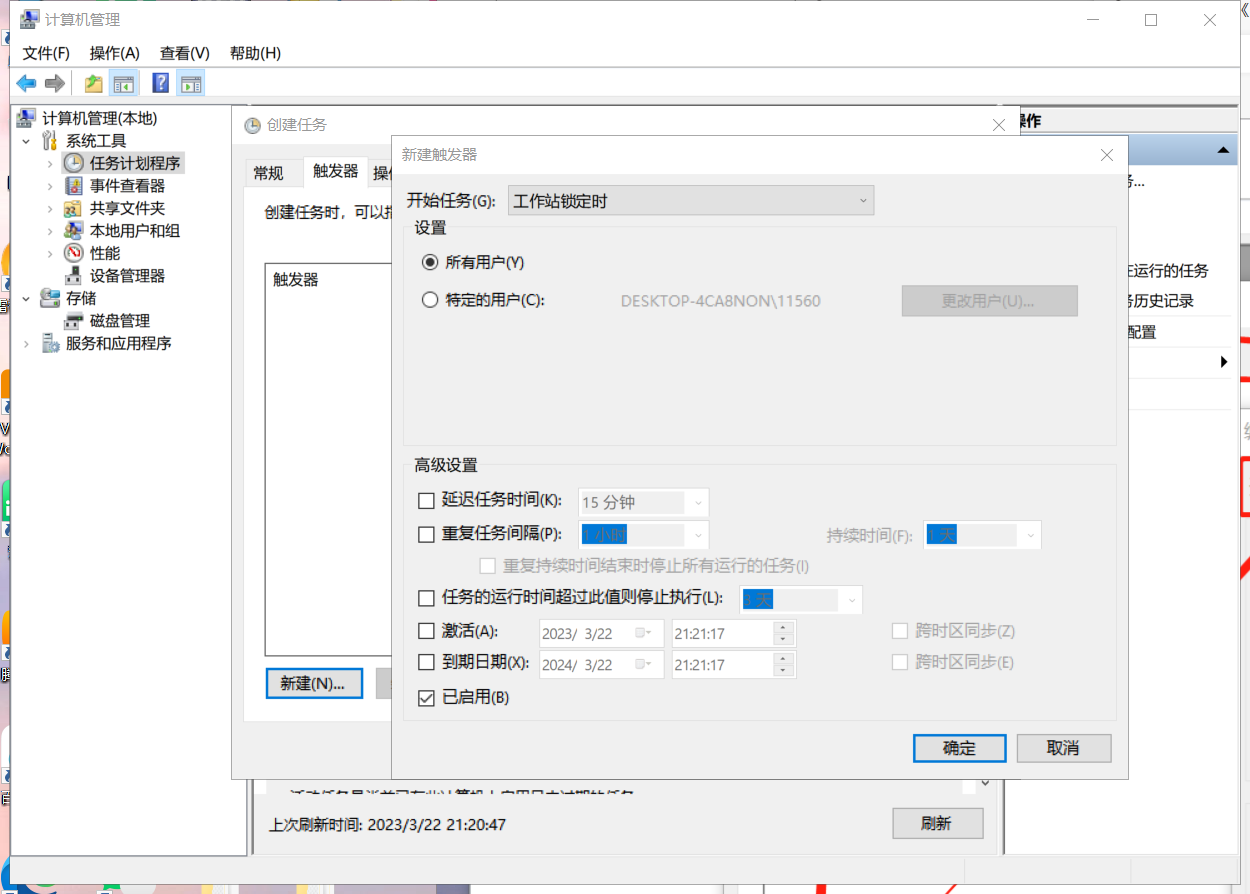Click the Back arrow toolbar icon
Screen dimensions: 1250x894
tap(27, 84)
